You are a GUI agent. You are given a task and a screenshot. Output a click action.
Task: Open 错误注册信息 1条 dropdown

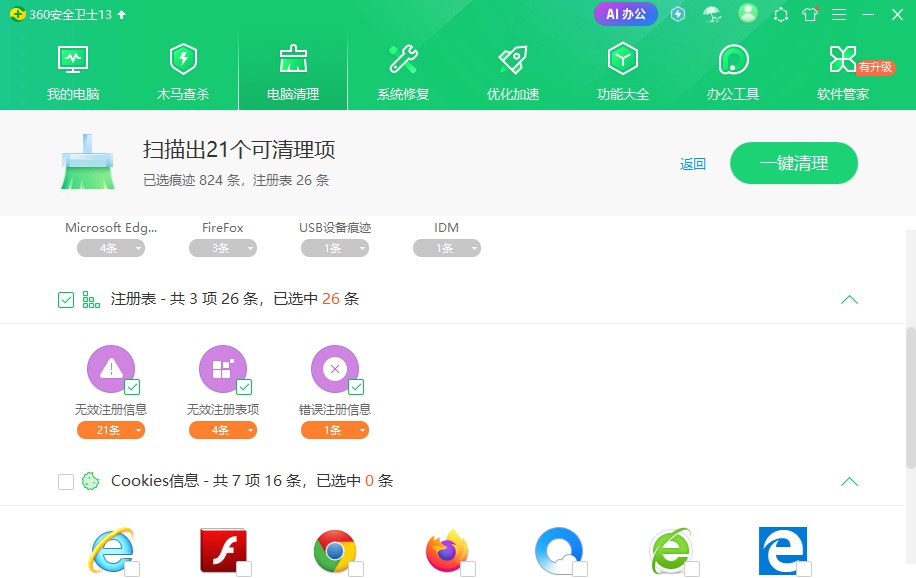pyautogui.click(x=335, y=430)
